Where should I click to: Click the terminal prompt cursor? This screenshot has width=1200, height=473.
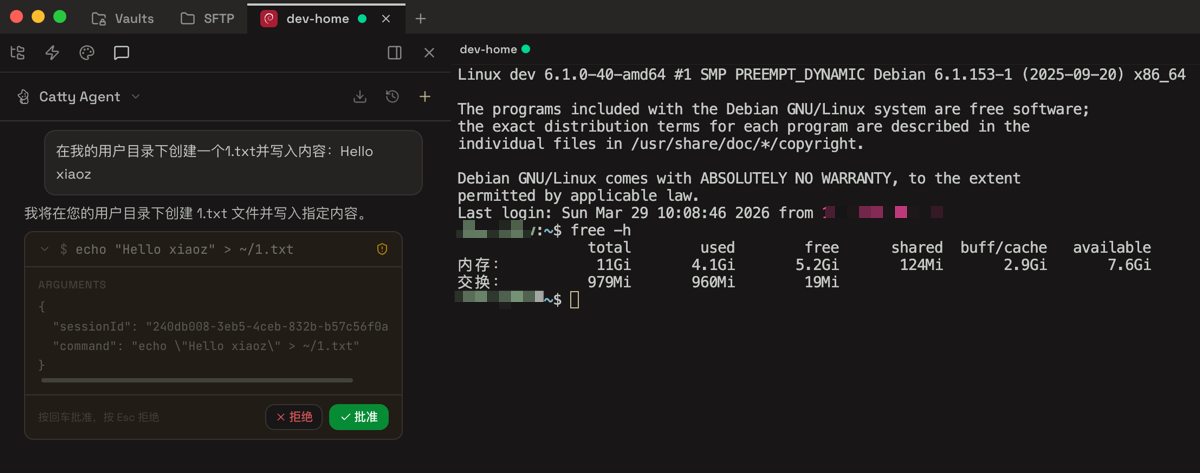[x=574, y=300]
